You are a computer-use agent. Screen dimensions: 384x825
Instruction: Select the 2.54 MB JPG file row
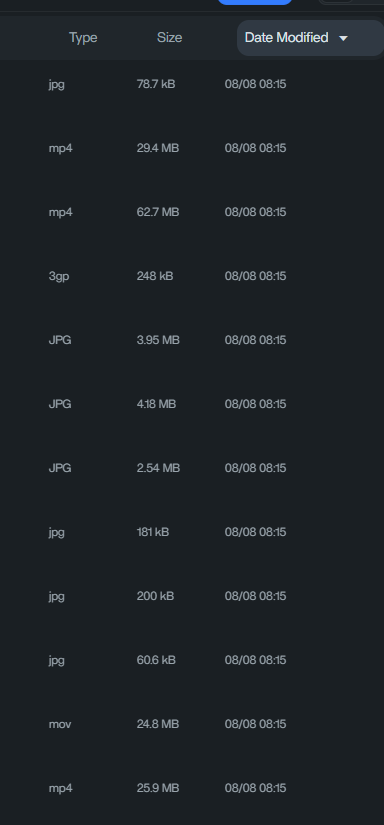click(x=192, y=468)
